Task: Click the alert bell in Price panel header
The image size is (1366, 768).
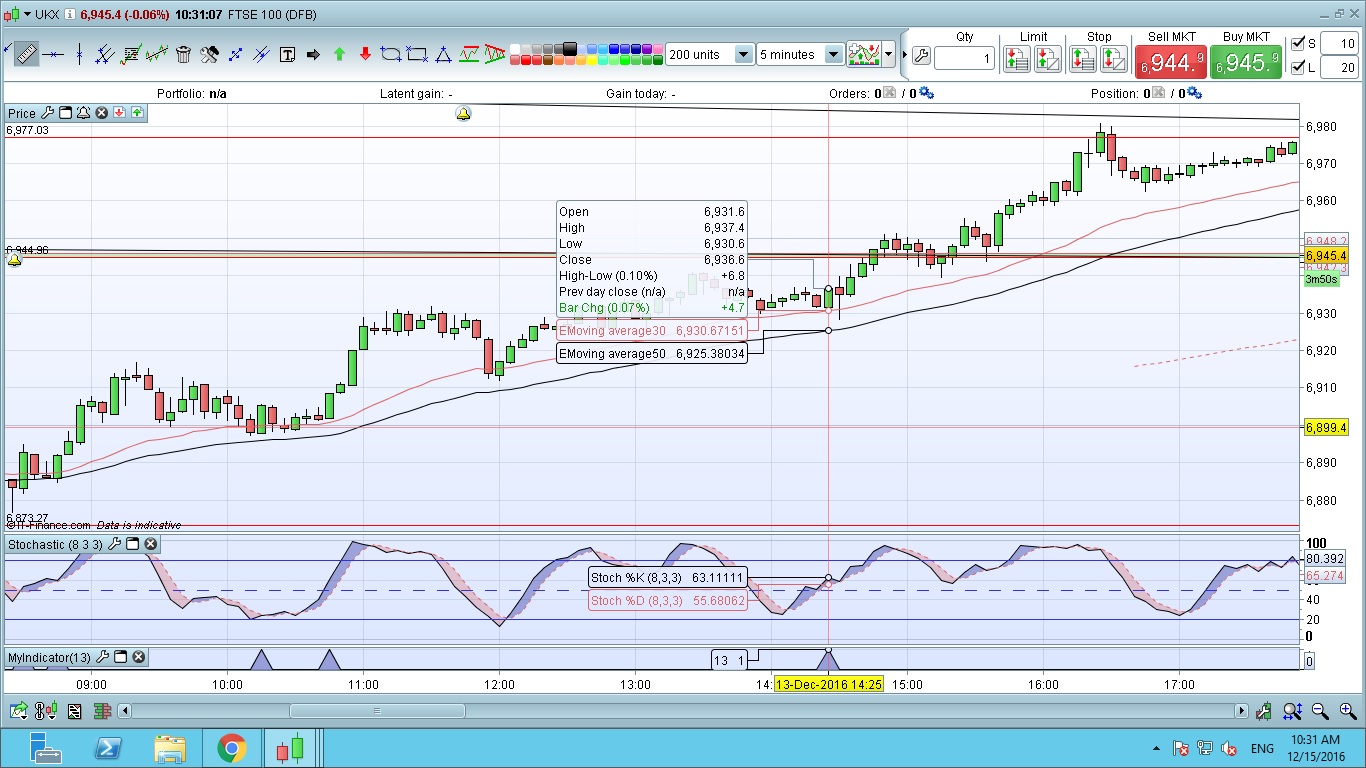Action: point(83,113)
